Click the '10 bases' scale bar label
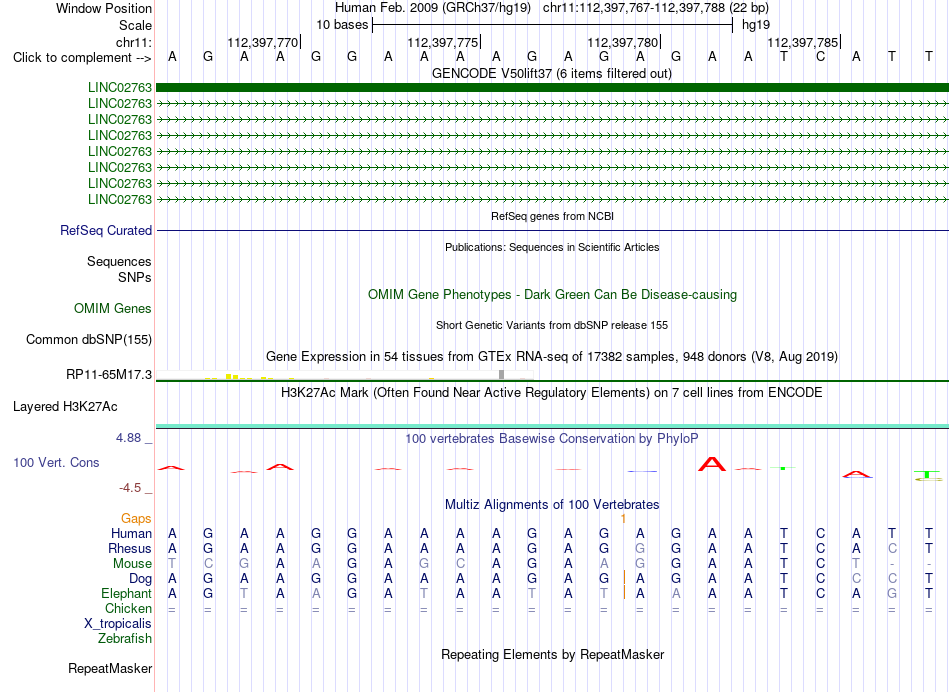Screen dimensions: 950x692 342,25
